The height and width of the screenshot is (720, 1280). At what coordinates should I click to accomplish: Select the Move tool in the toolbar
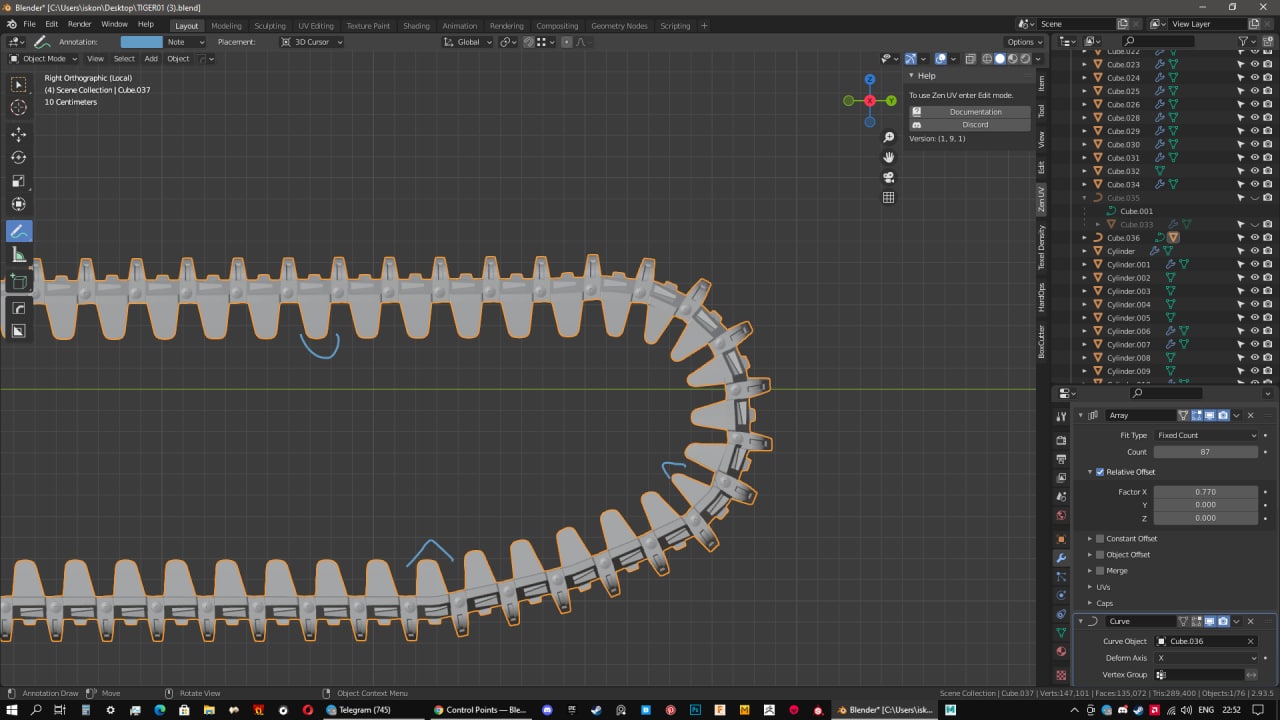[19, 134]
